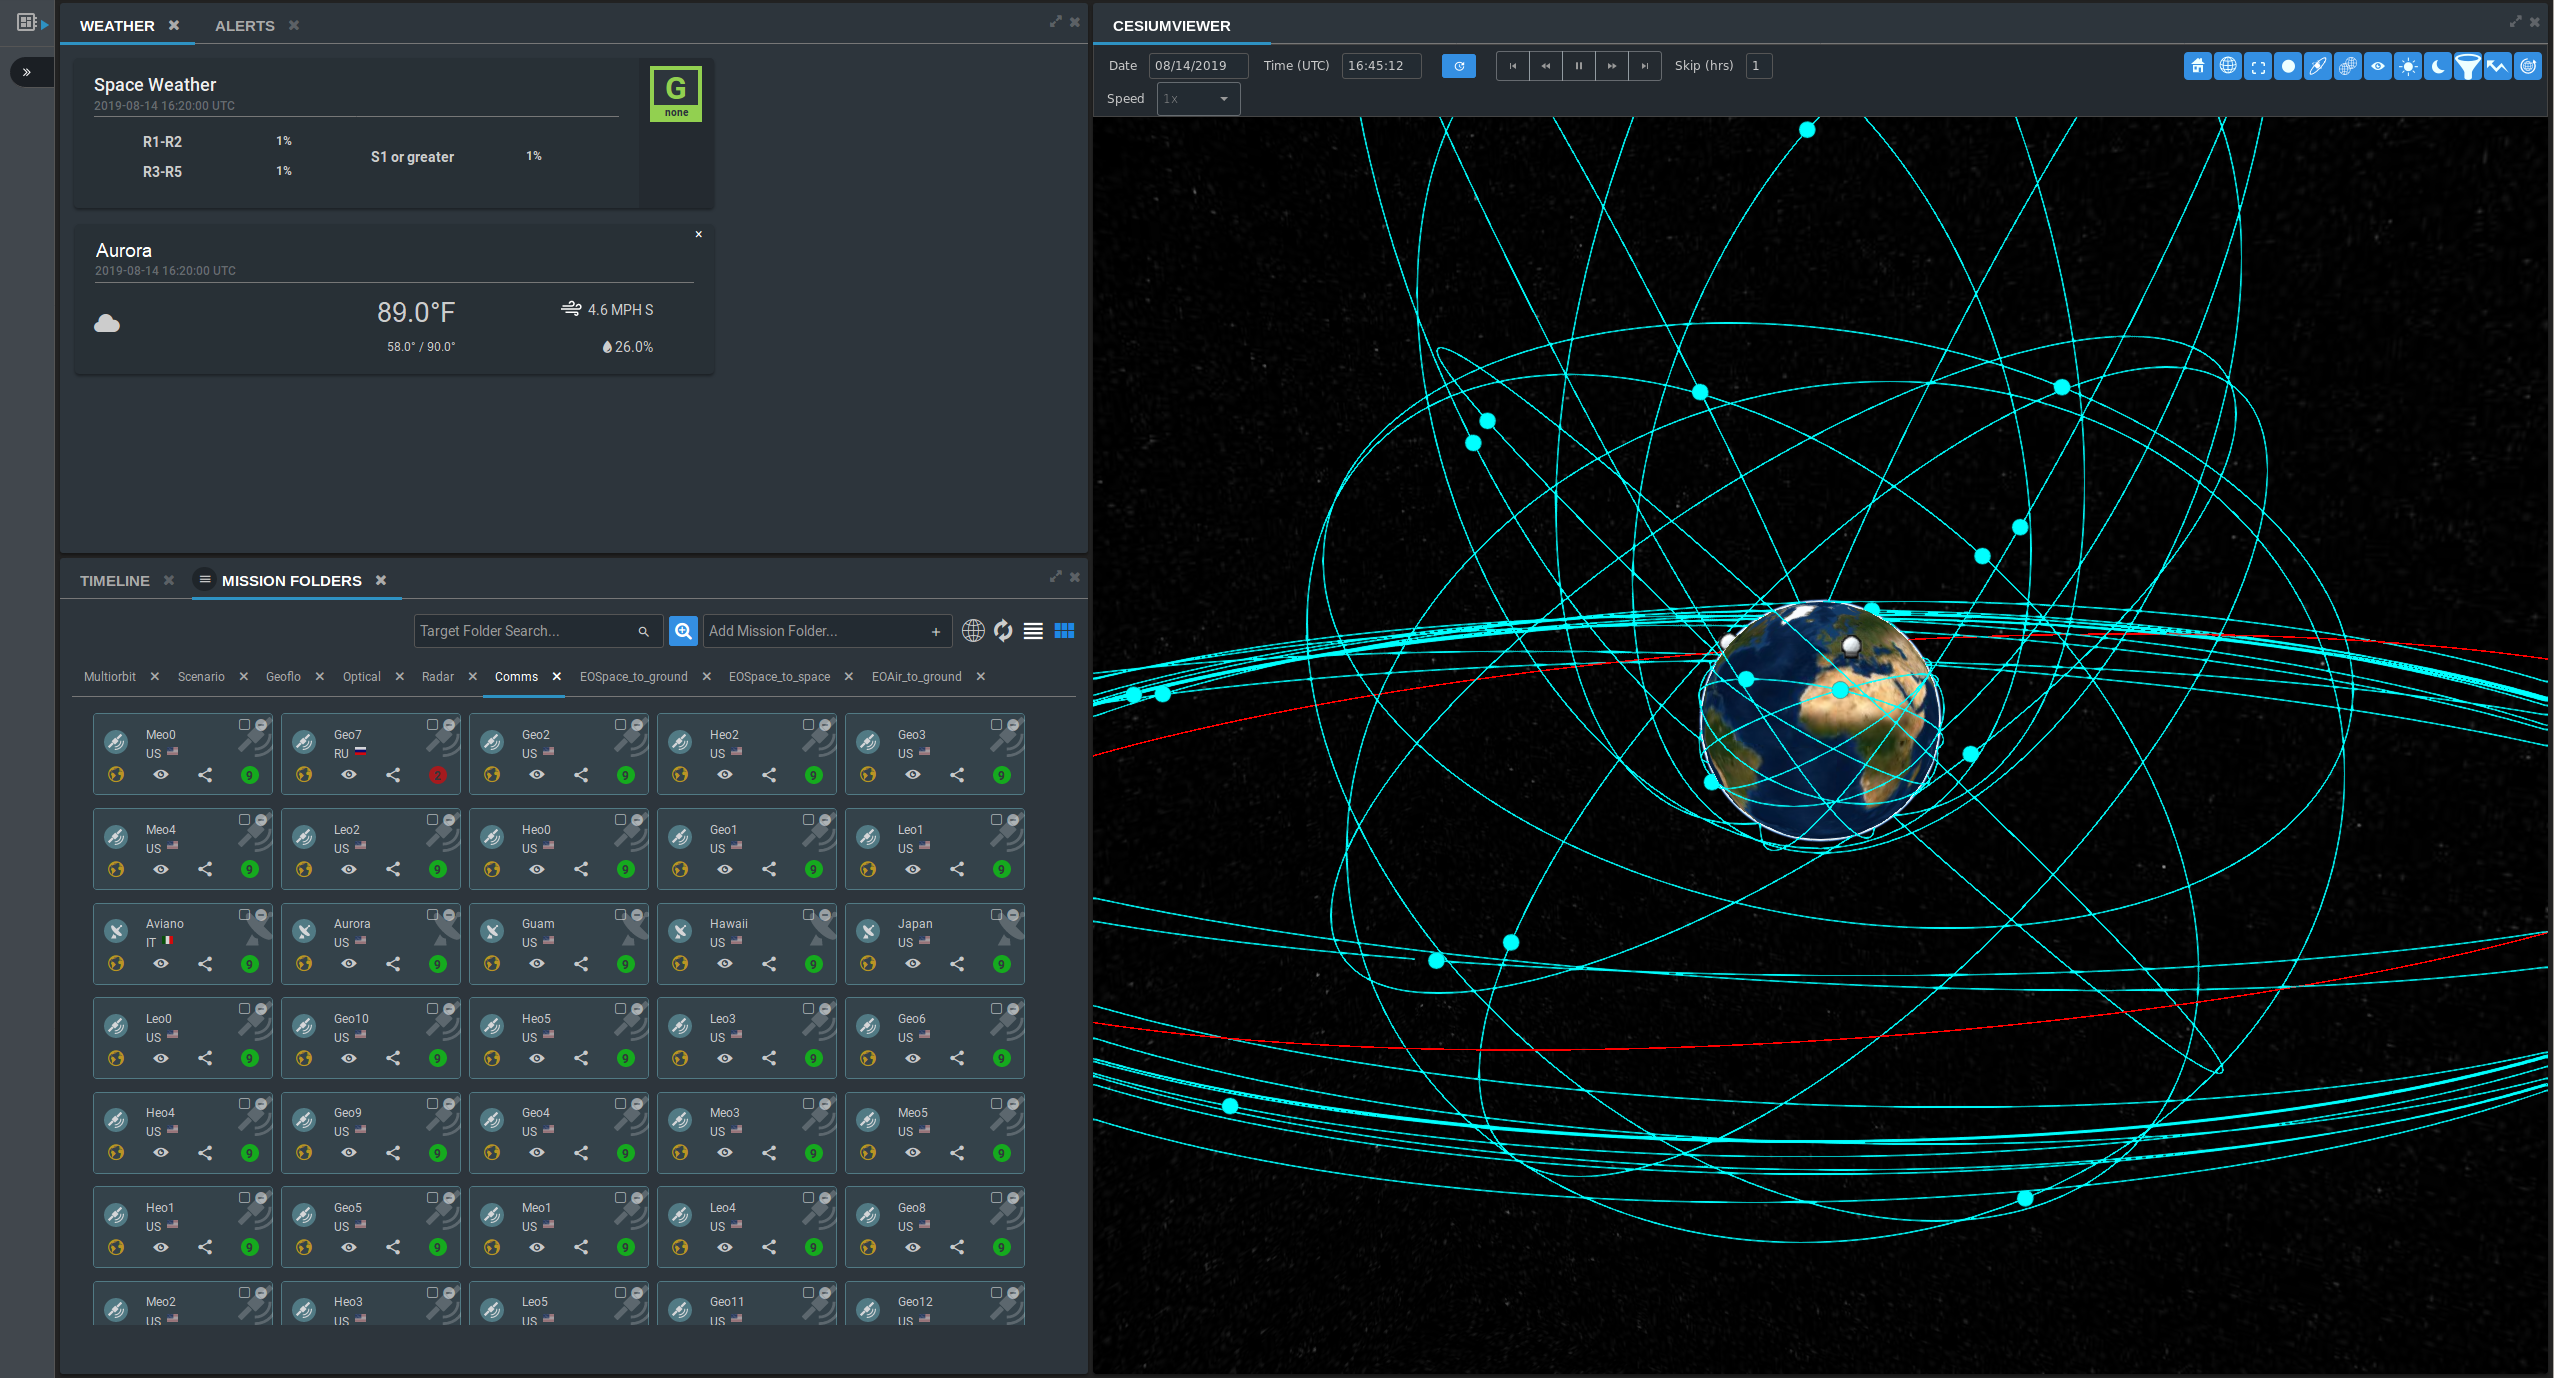Click the green status badge on Geo3 card
This screenshot has width=2554, height=1378.
(x=1002, y=775)
